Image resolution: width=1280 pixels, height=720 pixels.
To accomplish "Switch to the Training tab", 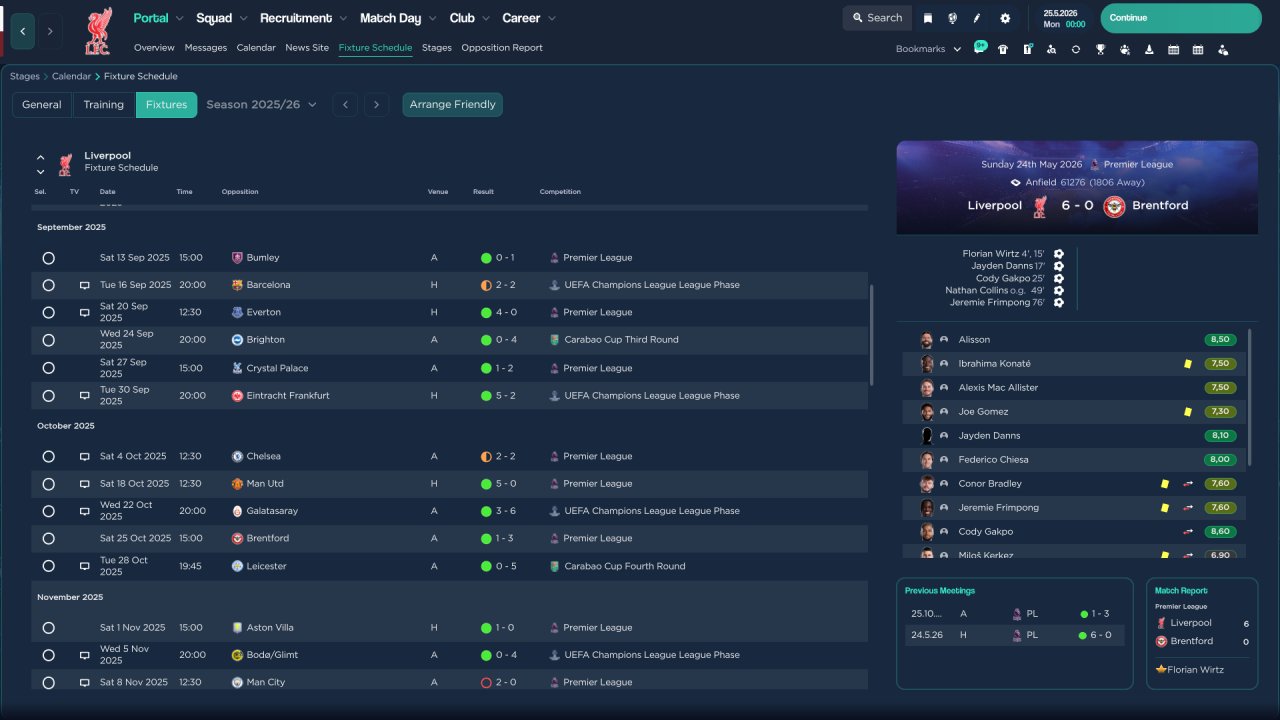I will [103, 104].
